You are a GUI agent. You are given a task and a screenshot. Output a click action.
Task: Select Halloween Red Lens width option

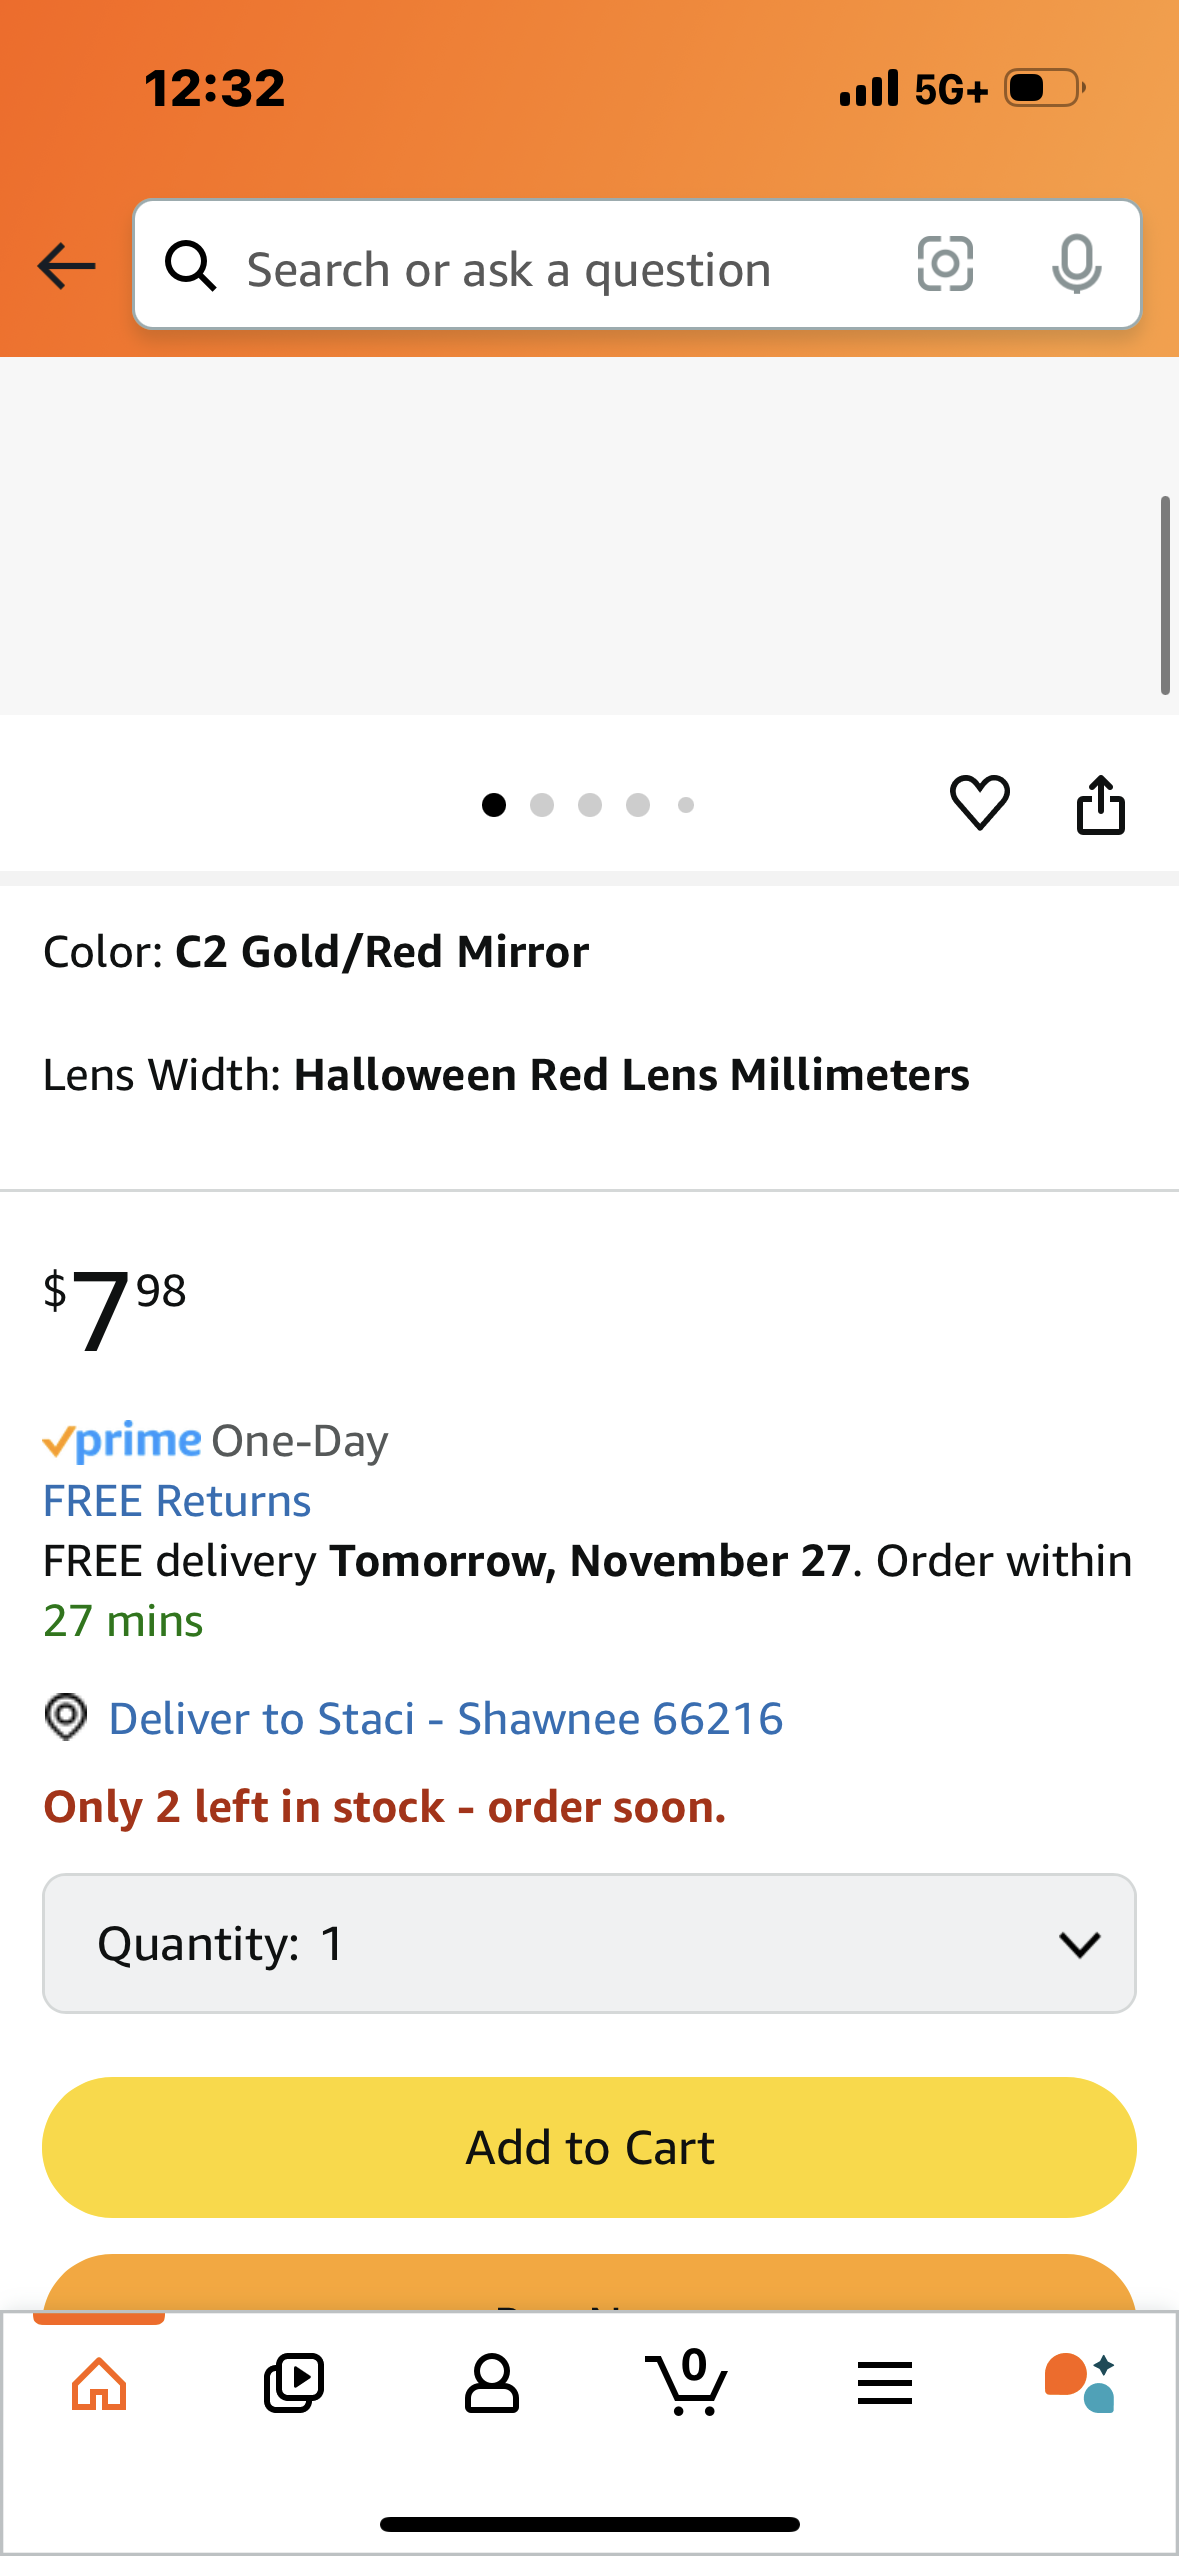tap(630, 1075)
